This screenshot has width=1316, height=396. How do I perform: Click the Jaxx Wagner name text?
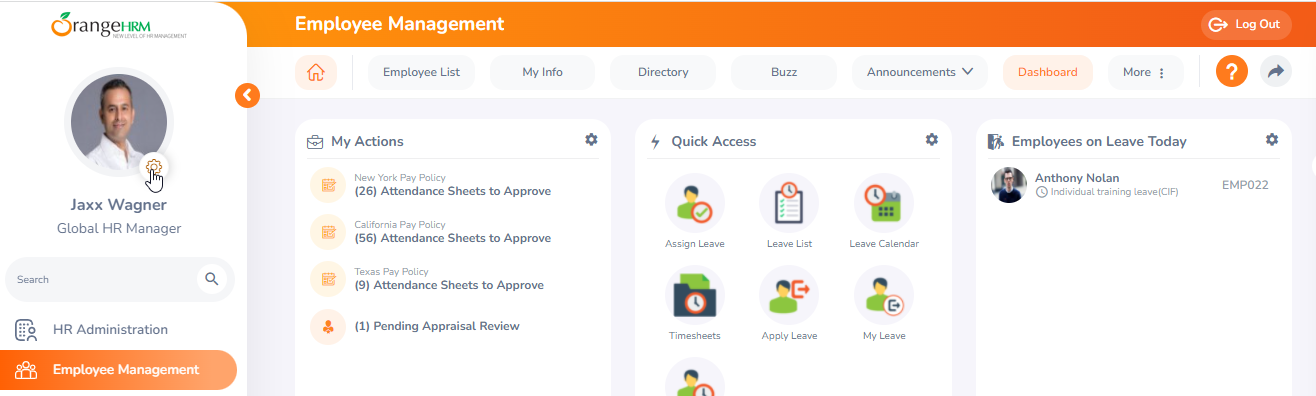coord(118,205)
